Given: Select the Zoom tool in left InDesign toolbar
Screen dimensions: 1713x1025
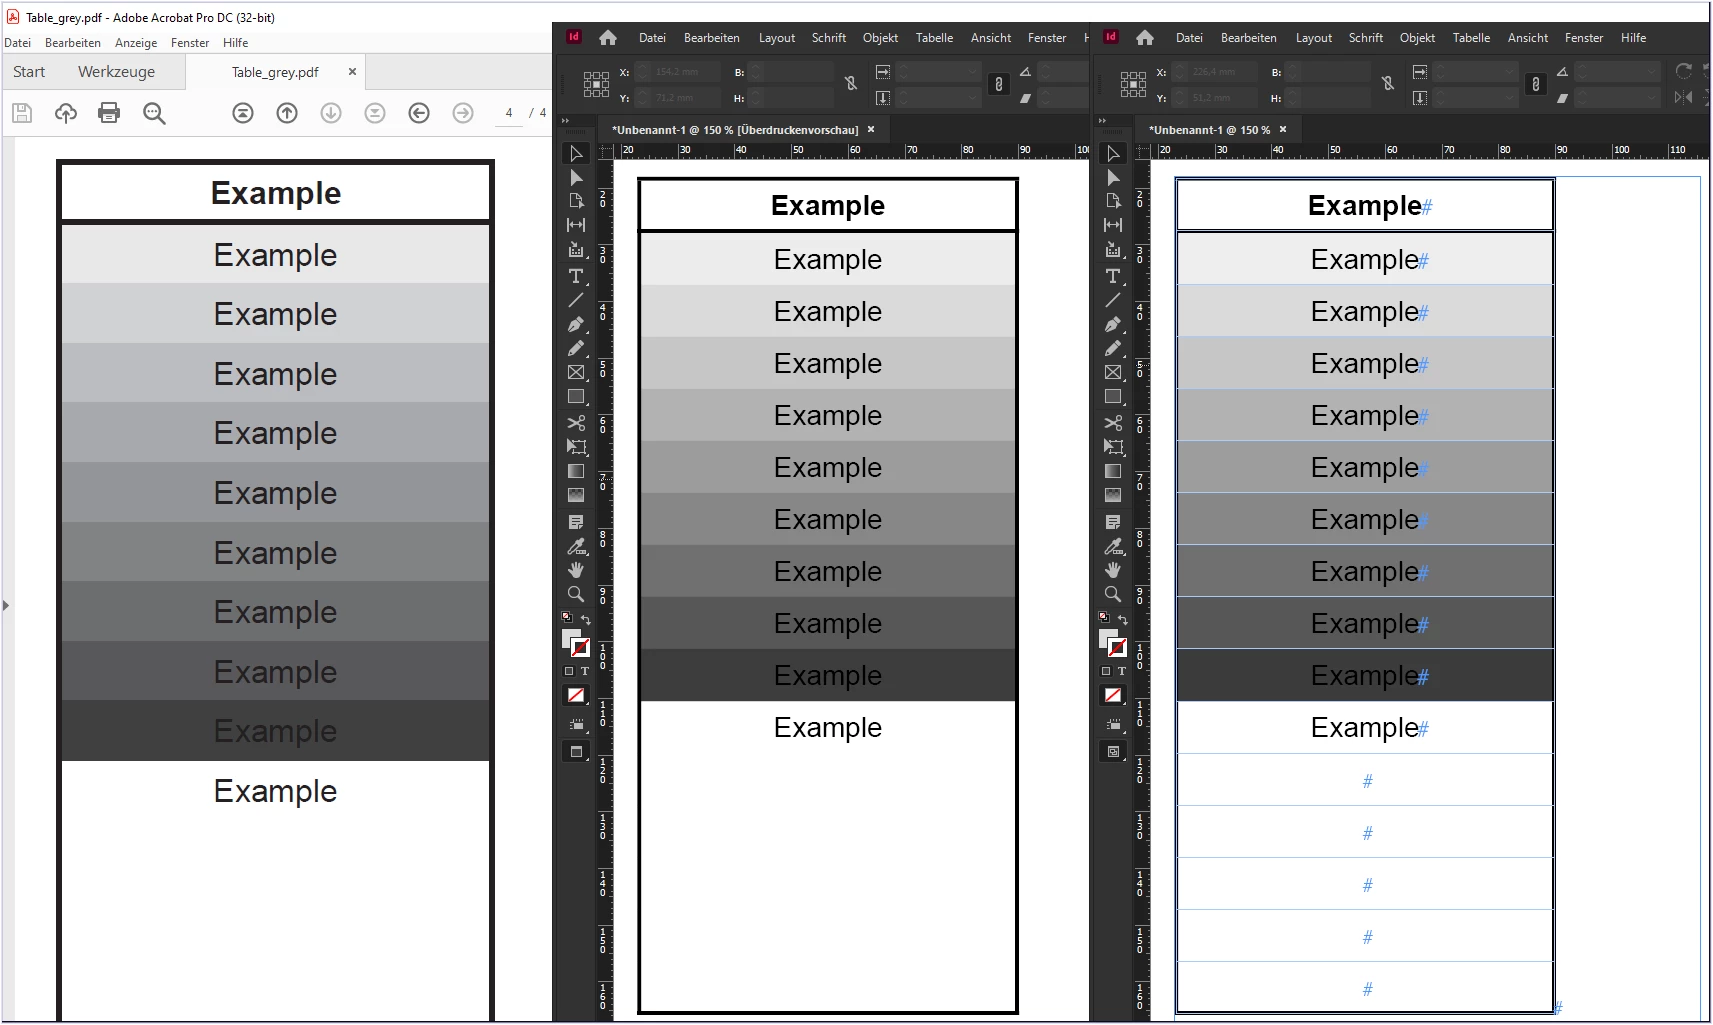Looking at the screenshot, I should point(576,594).
